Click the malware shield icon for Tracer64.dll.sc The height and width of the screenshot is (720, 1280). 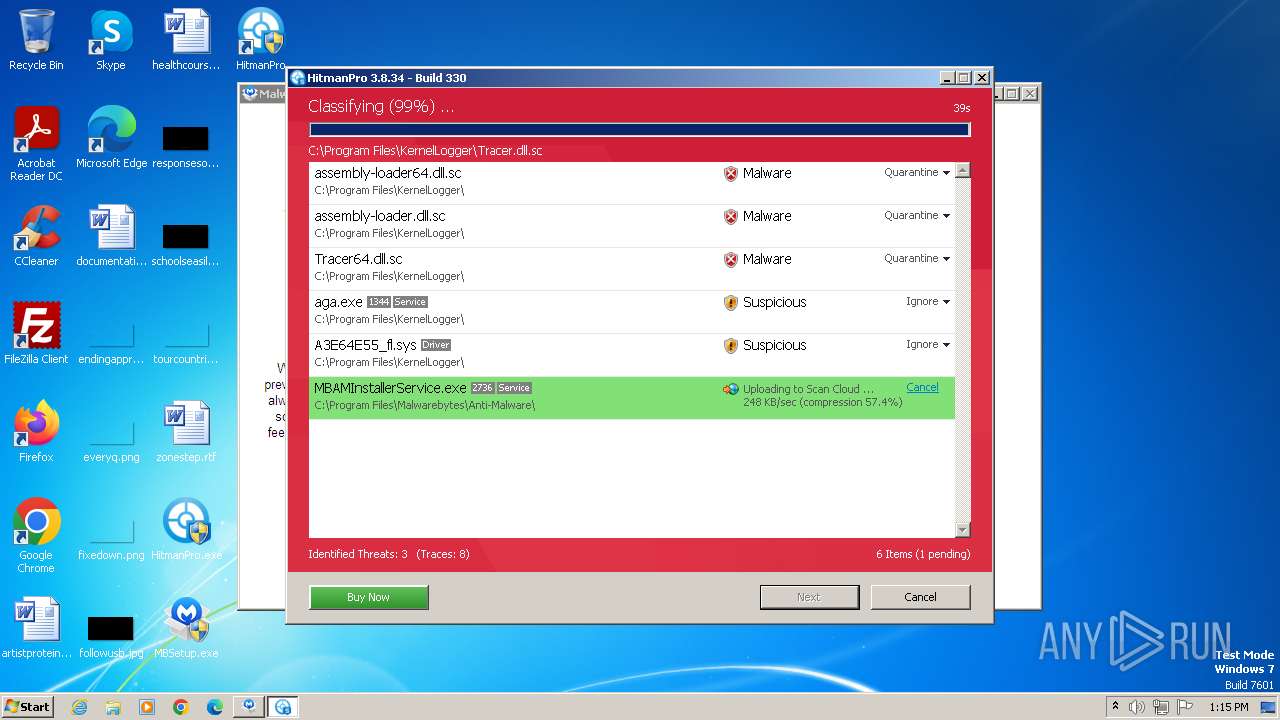click(x=731, y=259)
